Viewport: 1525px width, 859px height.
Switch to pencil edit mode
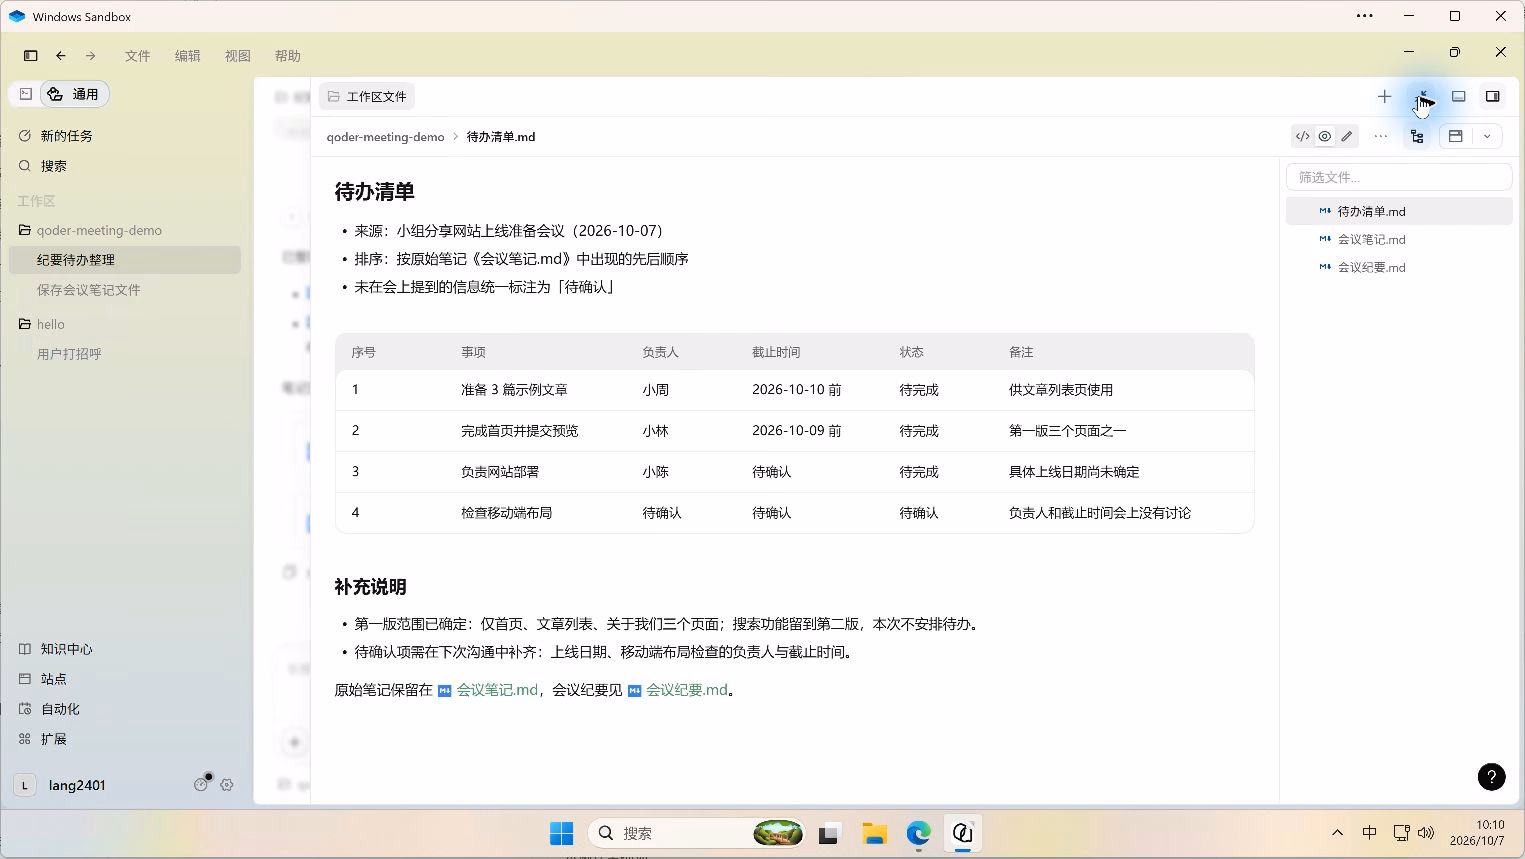pyautogui.click(x=1347, y=136)
